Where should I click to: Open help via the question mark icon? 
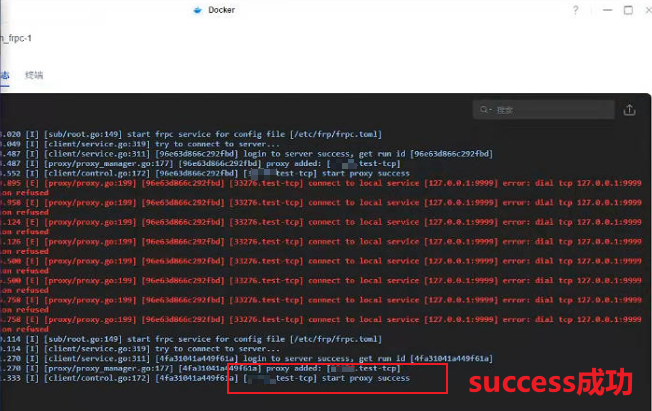tap(575, 10)
